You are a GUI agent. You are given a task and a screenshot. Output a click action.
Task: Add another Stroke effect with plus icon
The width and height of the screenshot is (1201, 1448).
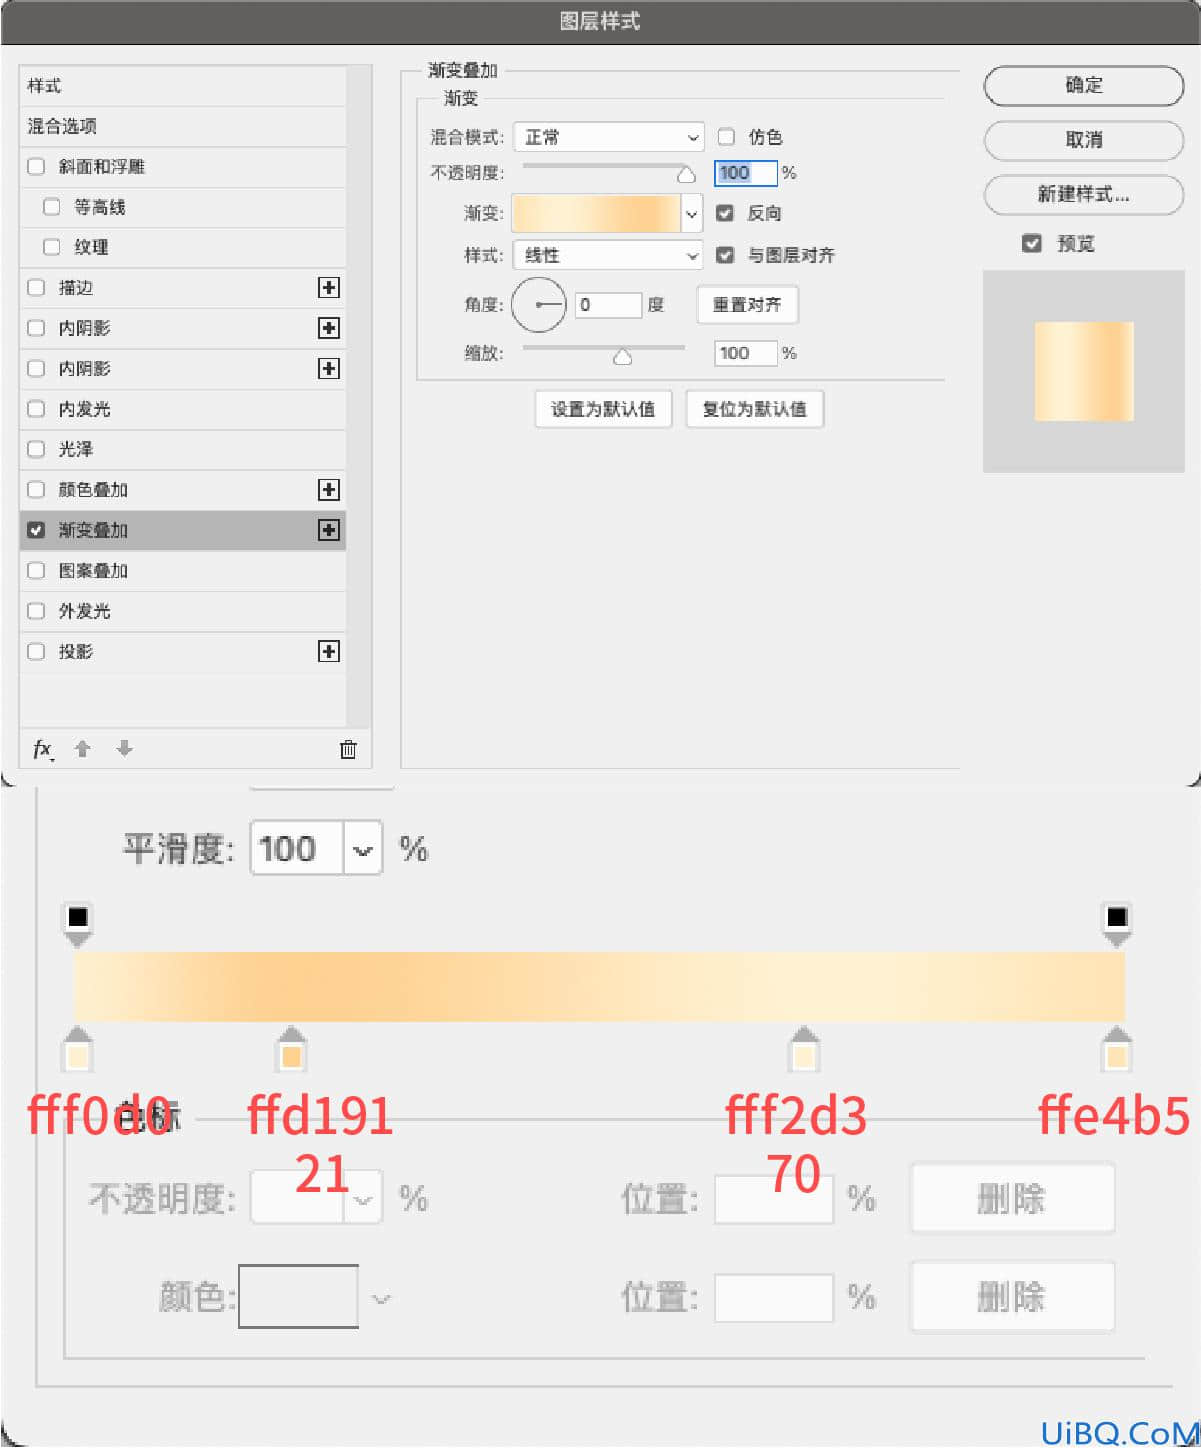pyautogui.click(x=328, y=288)
